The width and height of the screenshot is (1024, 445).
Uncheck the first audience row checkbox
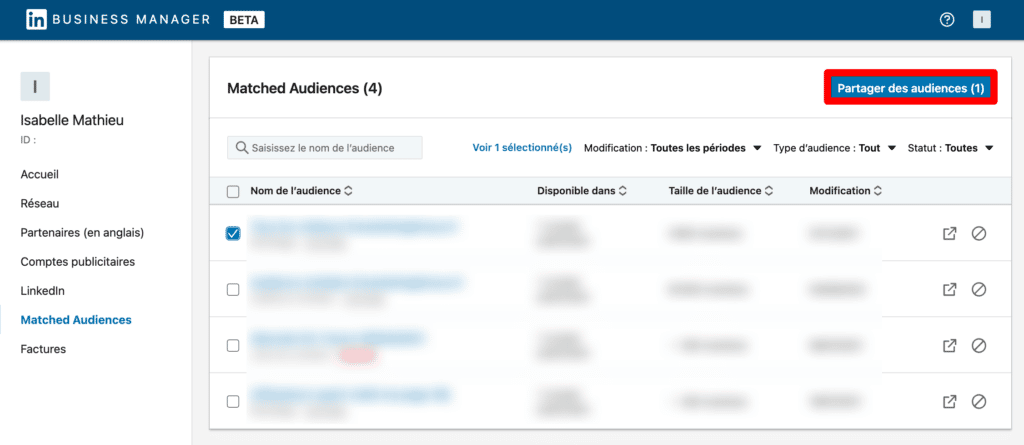coord(233,233)
